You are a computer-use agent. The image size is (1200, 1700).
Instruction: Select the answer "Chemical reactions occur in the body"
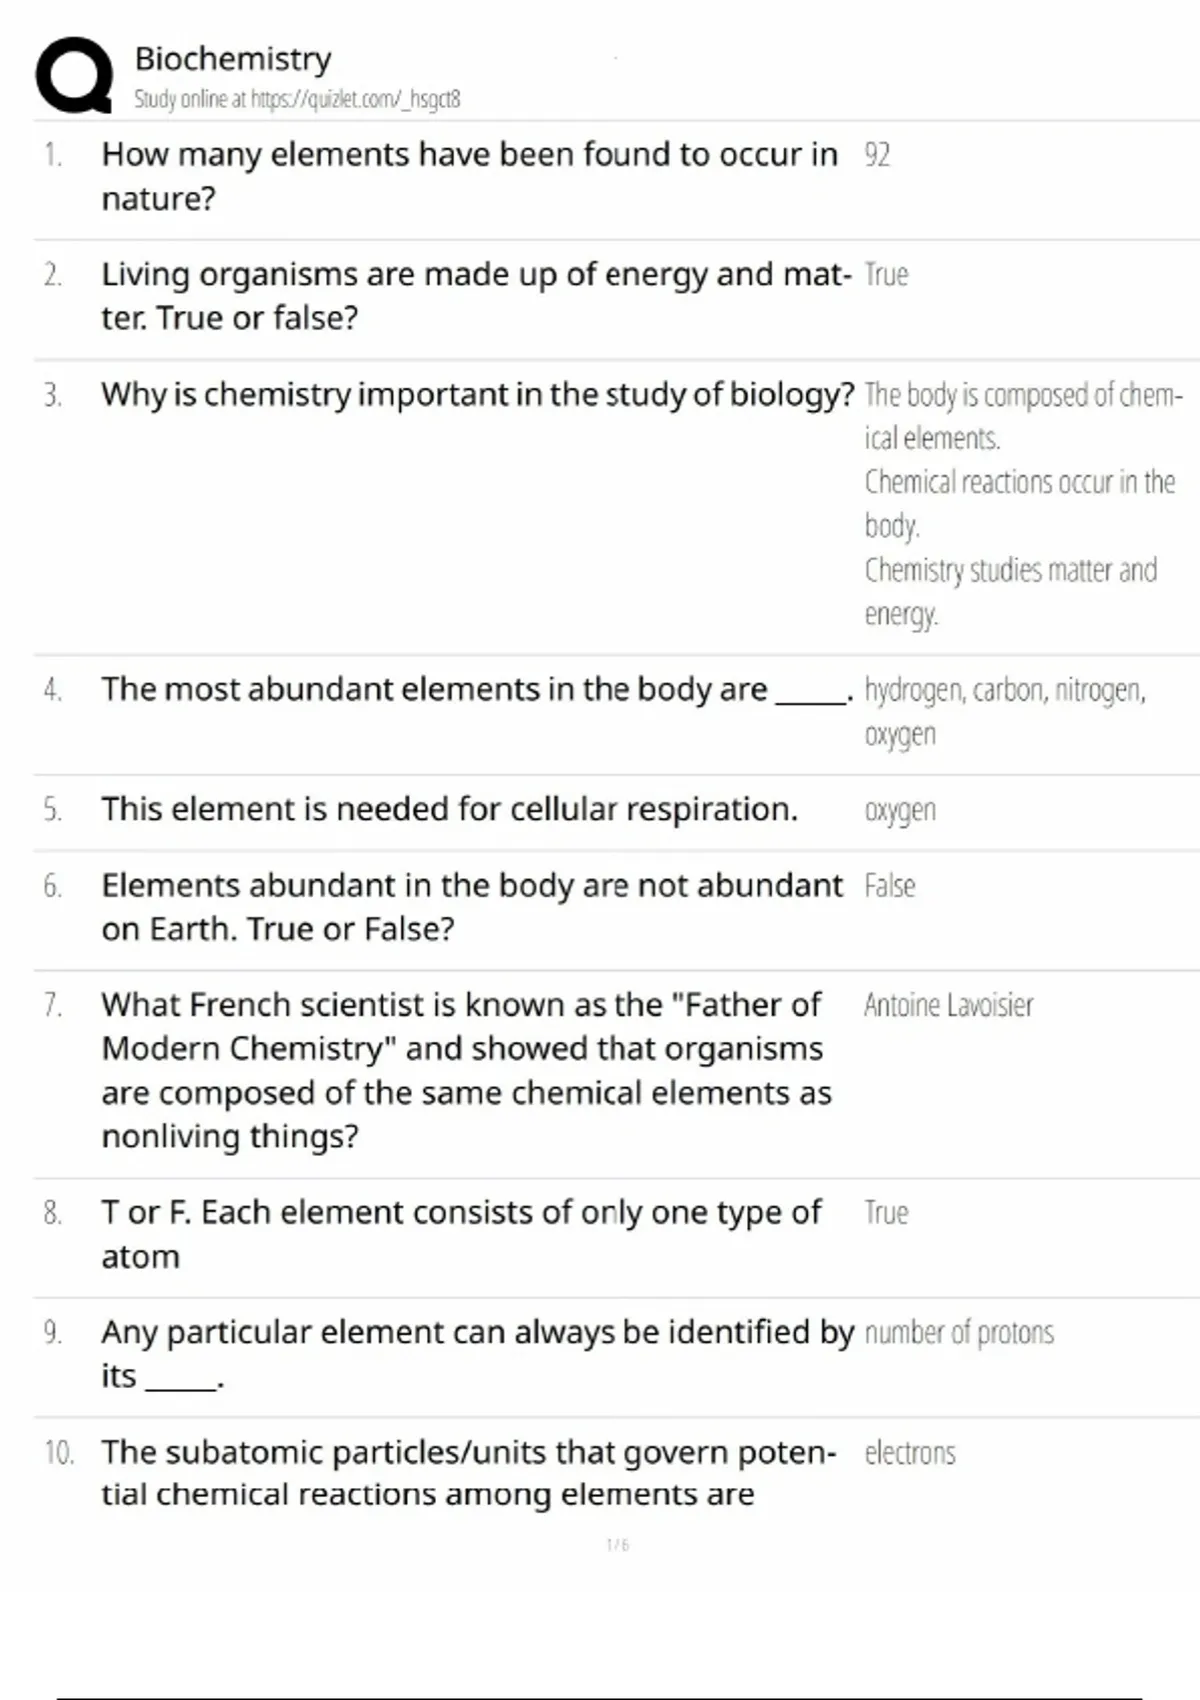(1019, 503)
